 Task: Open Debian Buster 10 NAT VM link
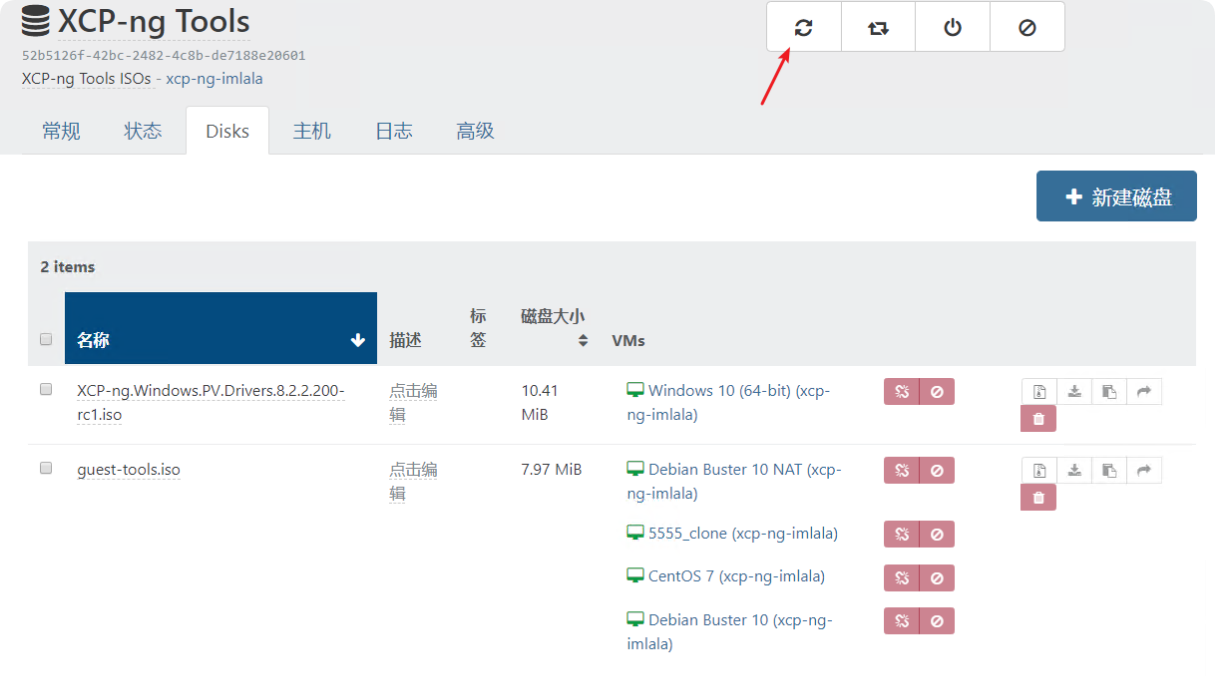[x=734, y=481]
